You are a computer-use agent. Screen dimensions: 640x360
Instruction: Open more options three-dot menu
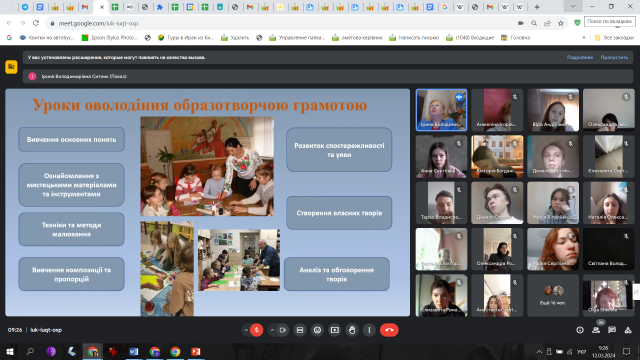click(369, 330)
